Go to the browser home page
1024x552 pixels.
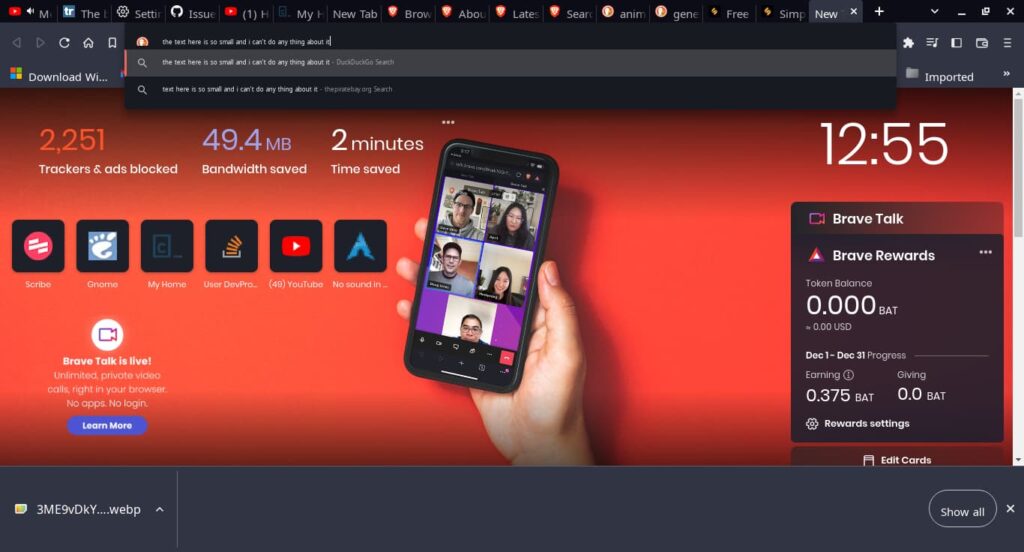coord(88,42)
